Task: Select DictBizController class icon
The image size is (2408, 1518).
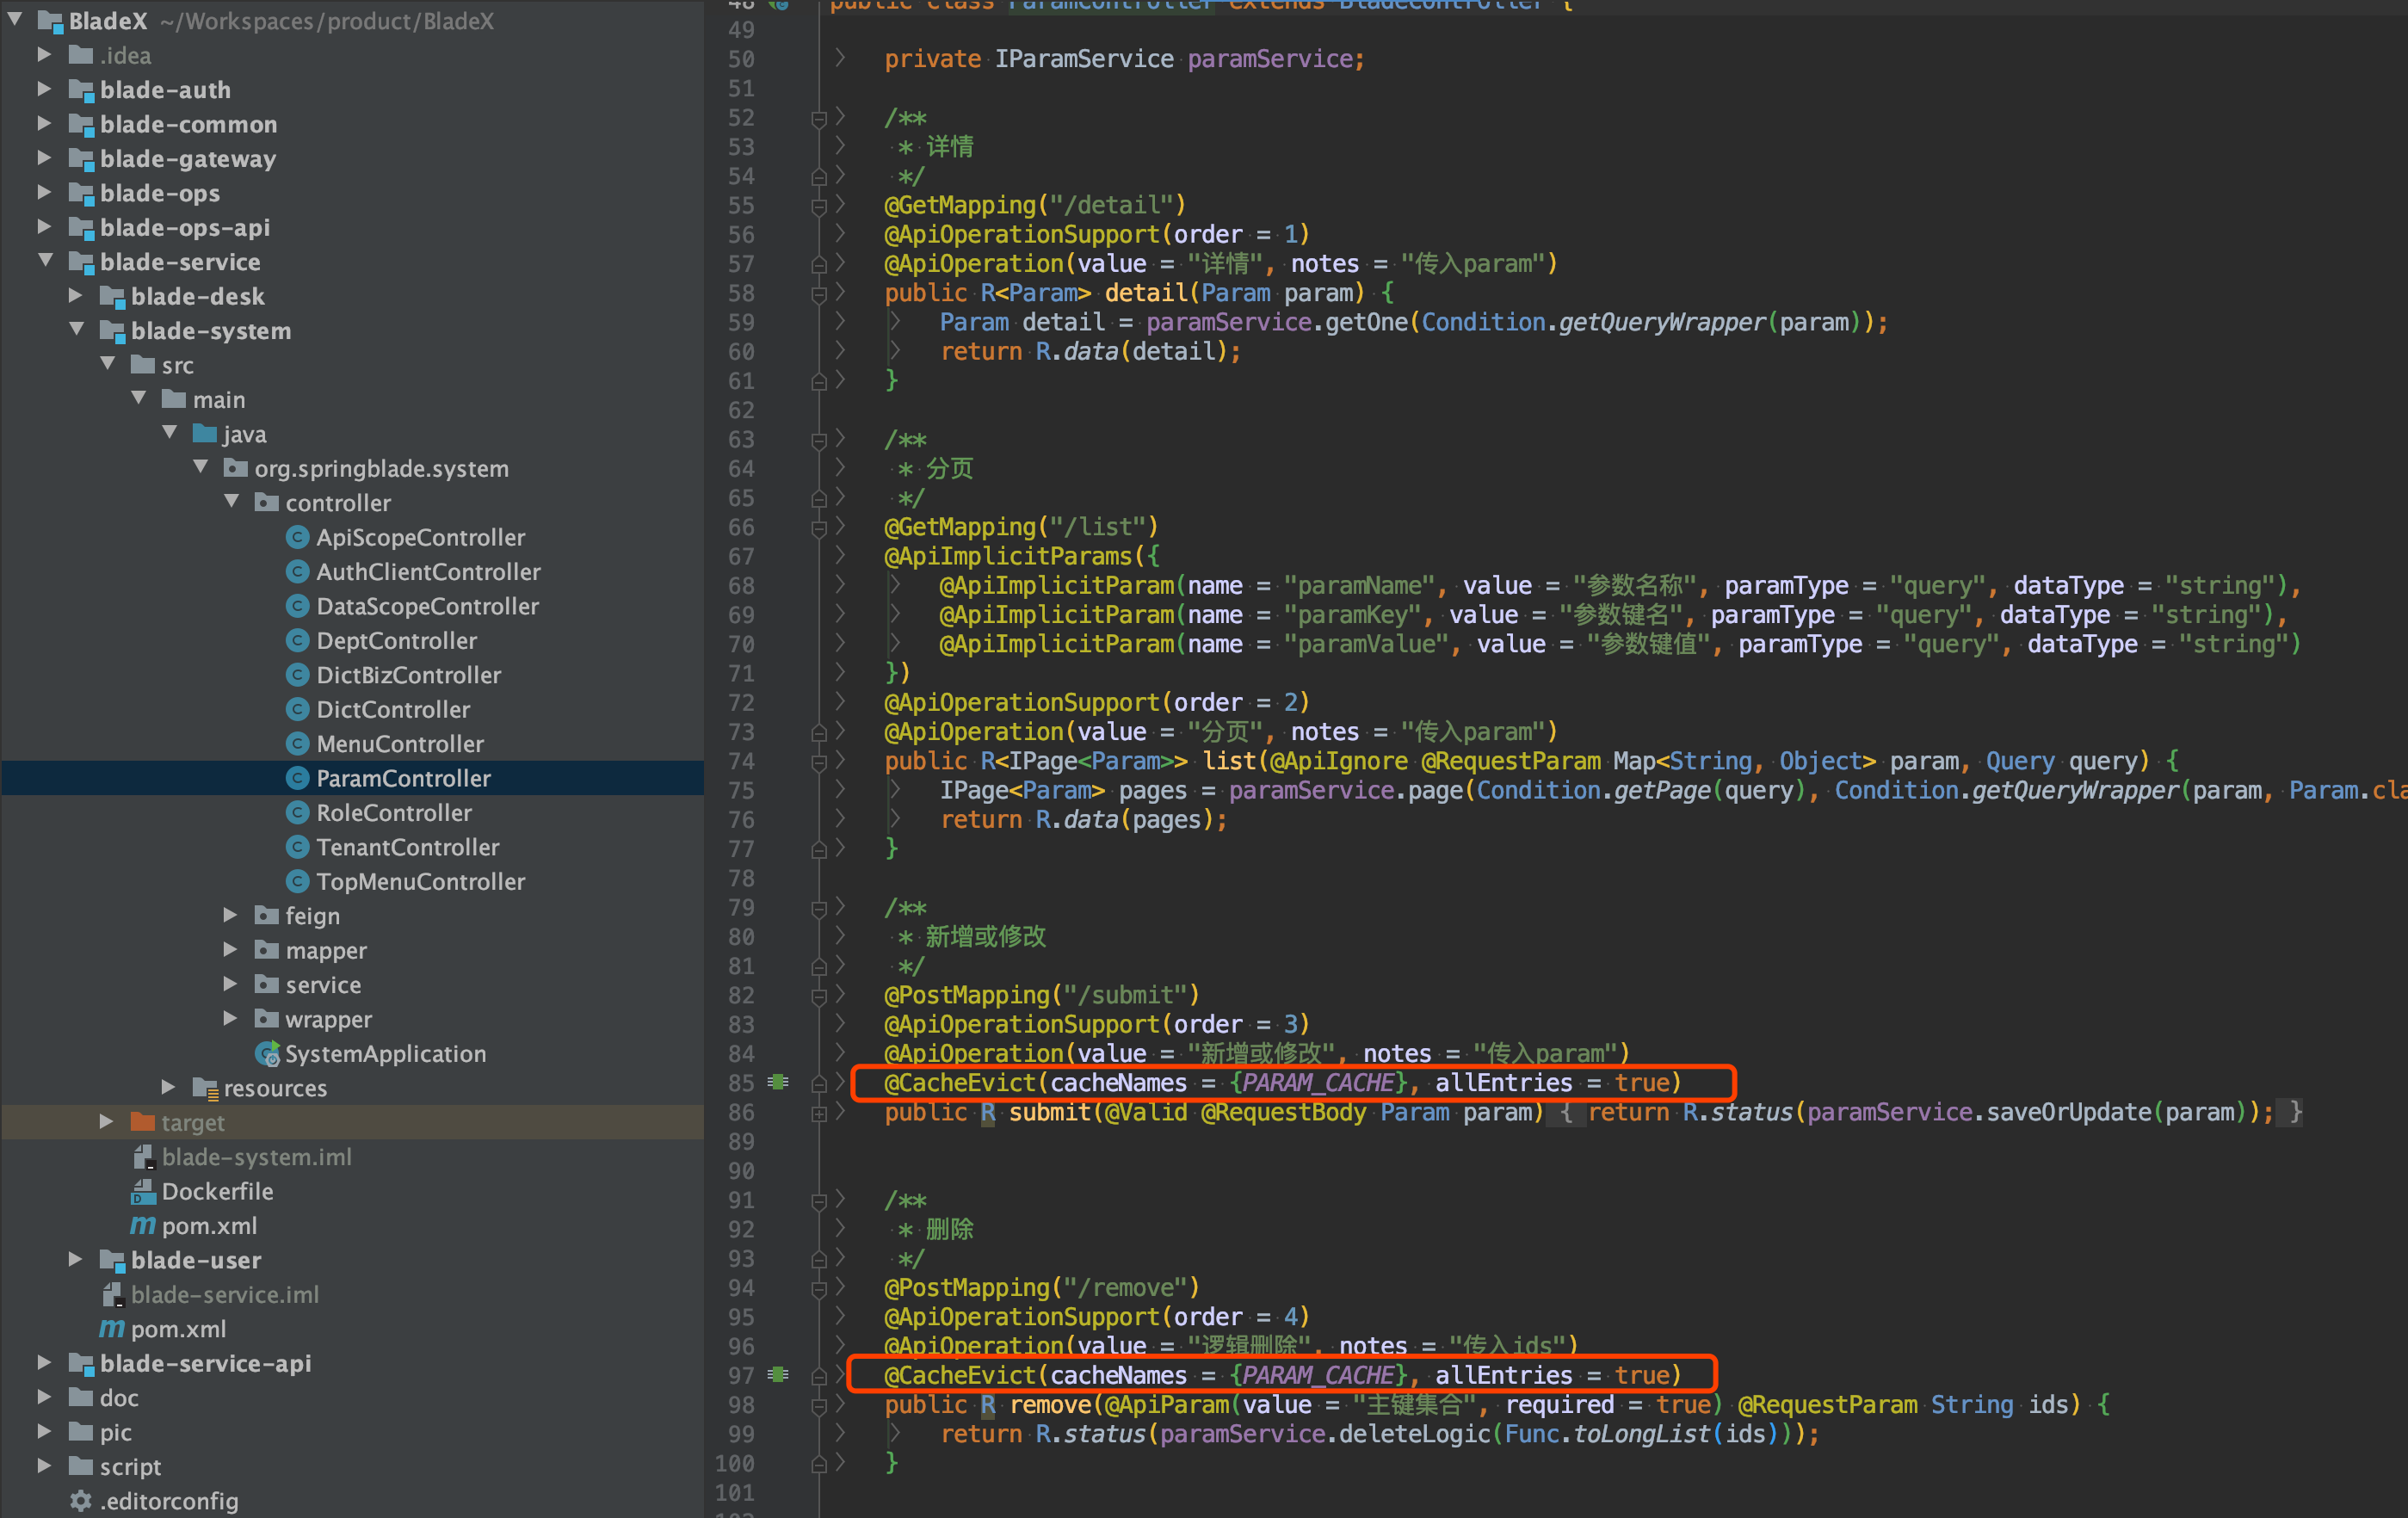Action: [297, 675]
